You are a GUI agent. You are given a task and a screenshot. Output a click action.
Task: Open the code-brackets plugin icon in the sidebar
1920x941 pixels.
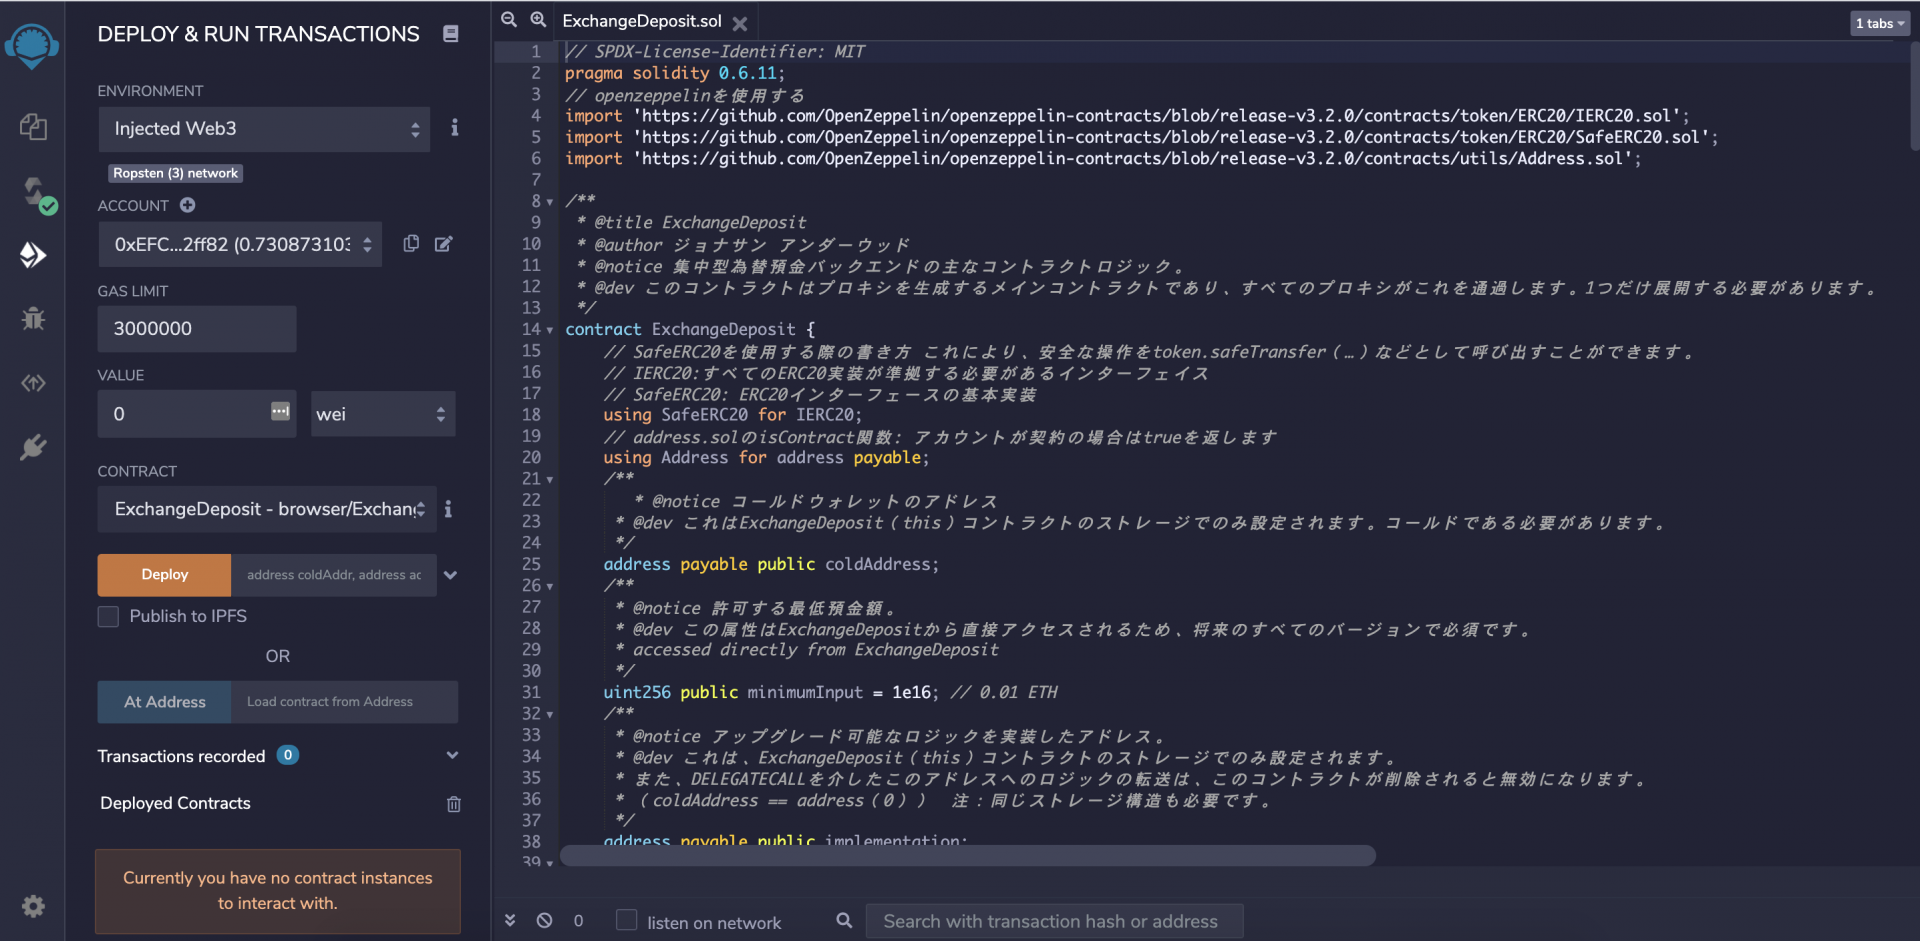click(33, 383)
